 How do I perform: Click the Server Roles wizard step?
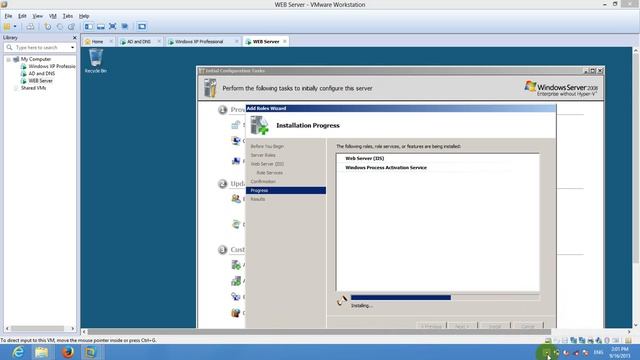[263, 156]
